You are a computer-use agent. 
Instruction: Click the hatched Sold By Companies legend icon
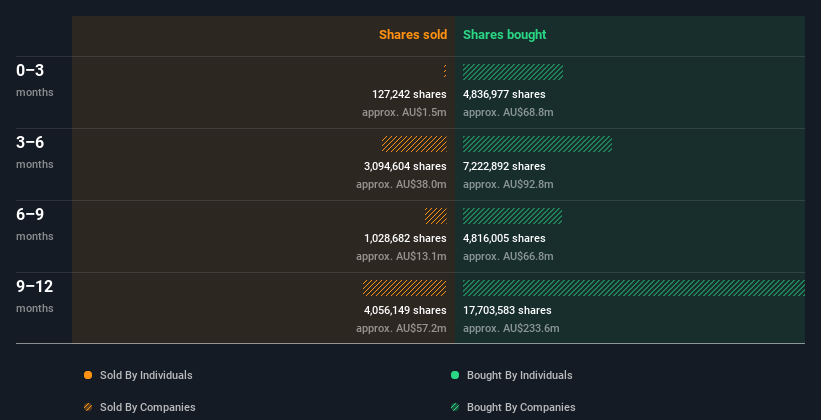88,407
